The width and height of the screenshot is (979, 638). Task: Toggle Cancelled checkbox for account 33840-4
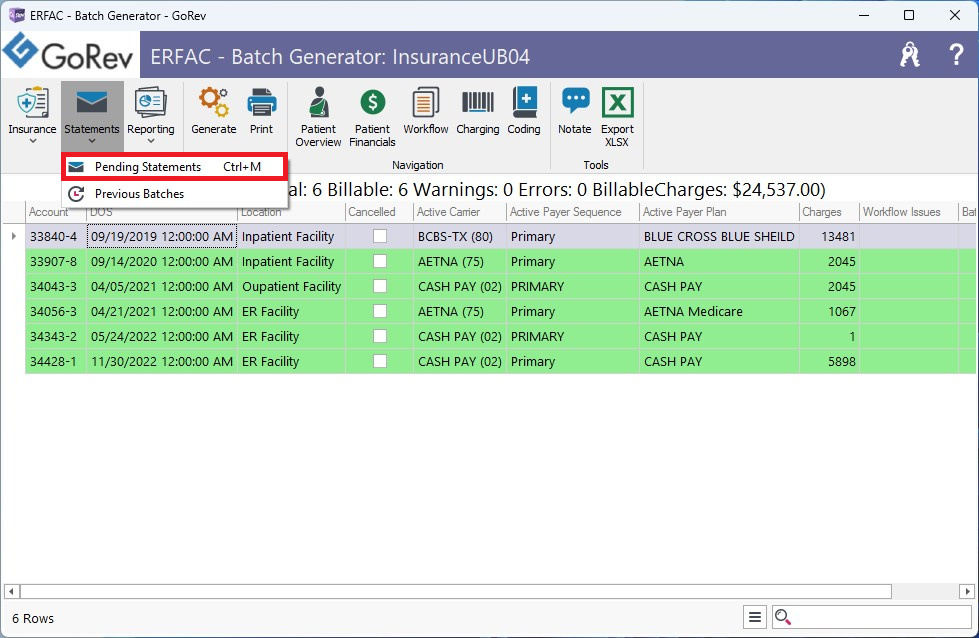click(x=380, y=236)
